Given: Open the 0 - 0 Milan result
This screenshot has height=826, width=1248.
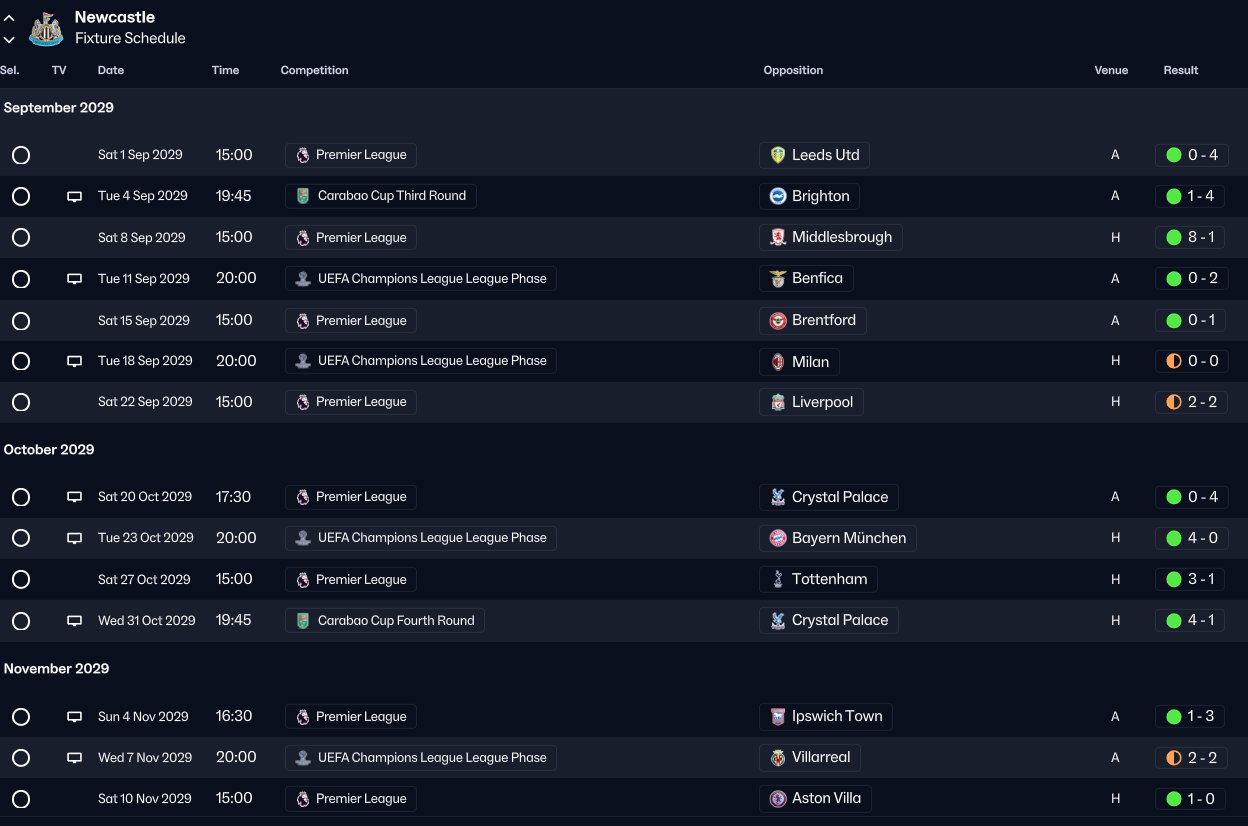Looking at the screenshot, I should pos(1192,361).
